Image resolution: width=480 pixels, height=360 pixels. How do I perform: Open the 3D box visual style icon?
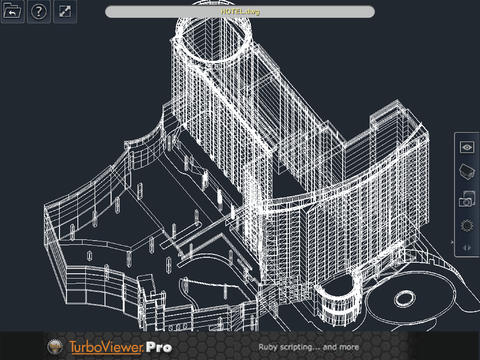click(467, 172)
